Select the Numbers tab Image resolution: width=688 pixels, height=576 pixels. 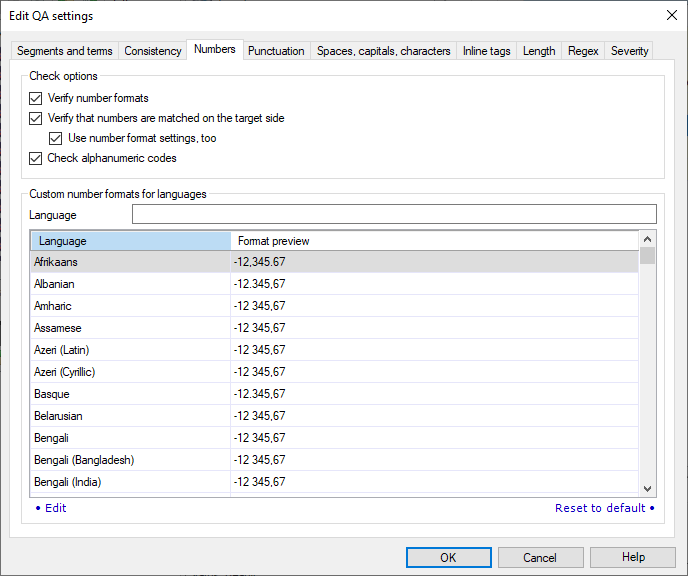tap(215, 49)
